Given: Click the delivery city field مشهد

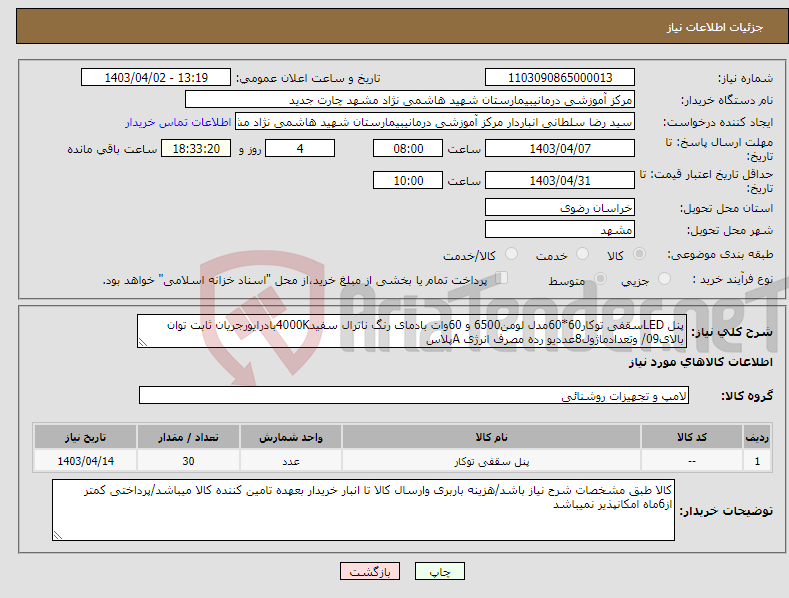Looking at the screenshot, I should (560, 230).
